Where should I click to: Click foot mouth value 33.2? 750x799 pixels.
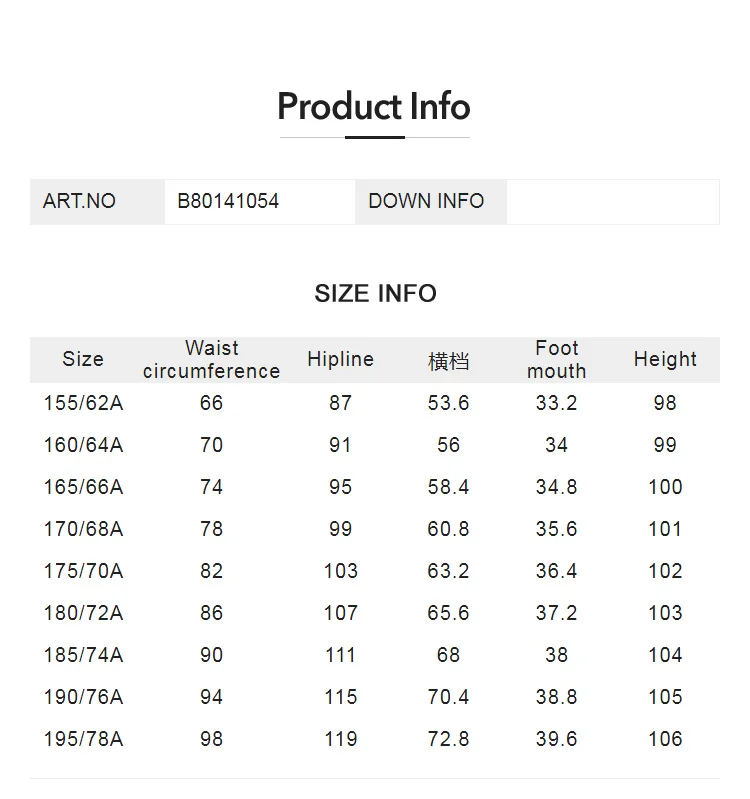556,403
